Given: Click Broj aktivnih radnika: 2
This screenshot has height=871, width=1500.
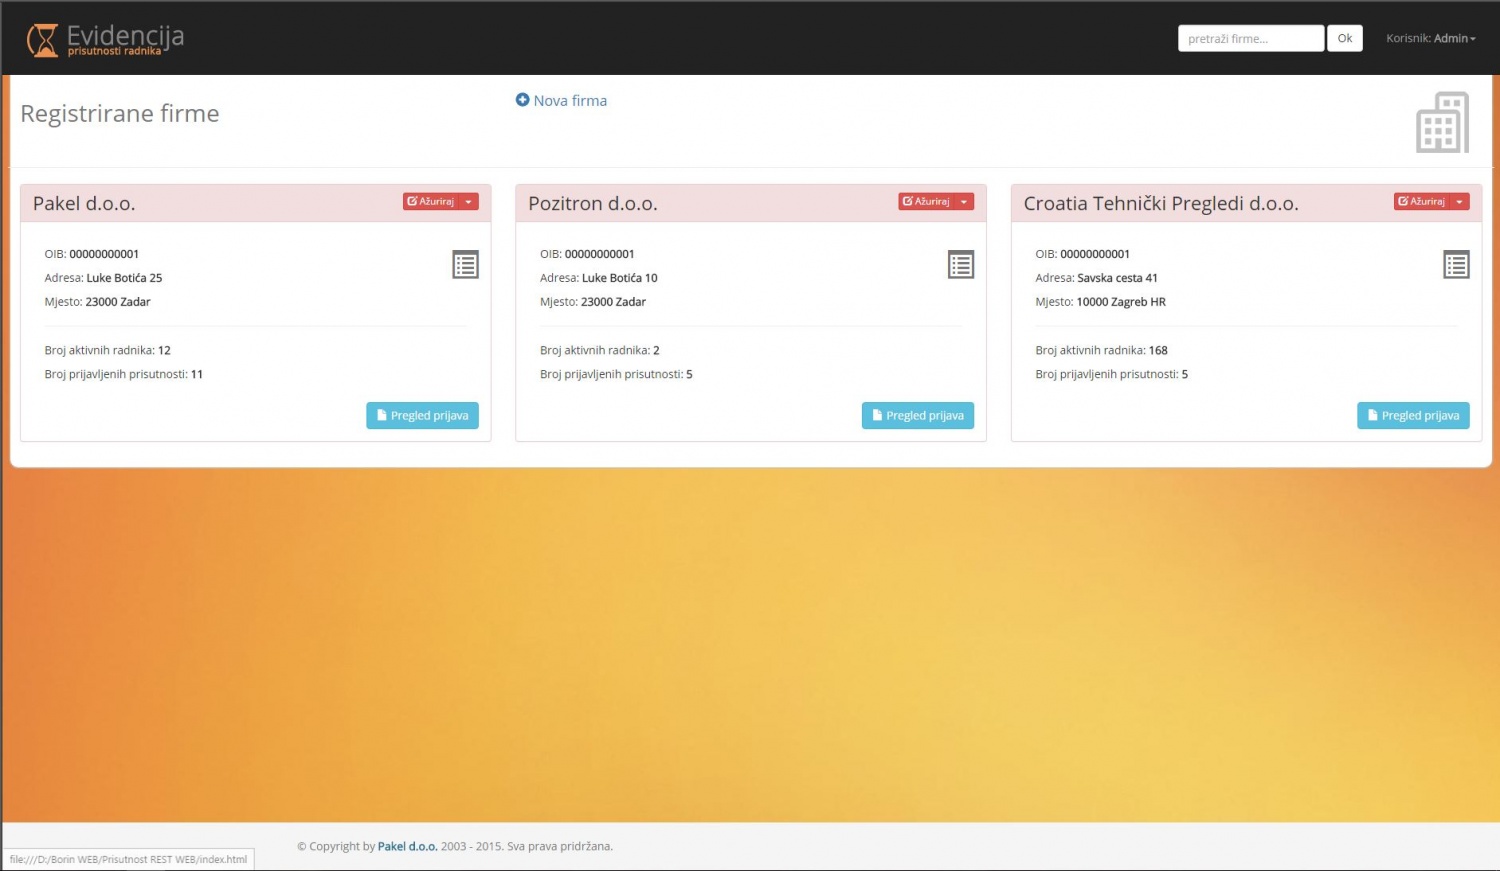Looking at the screenshot, I should [x=600, y=350].
